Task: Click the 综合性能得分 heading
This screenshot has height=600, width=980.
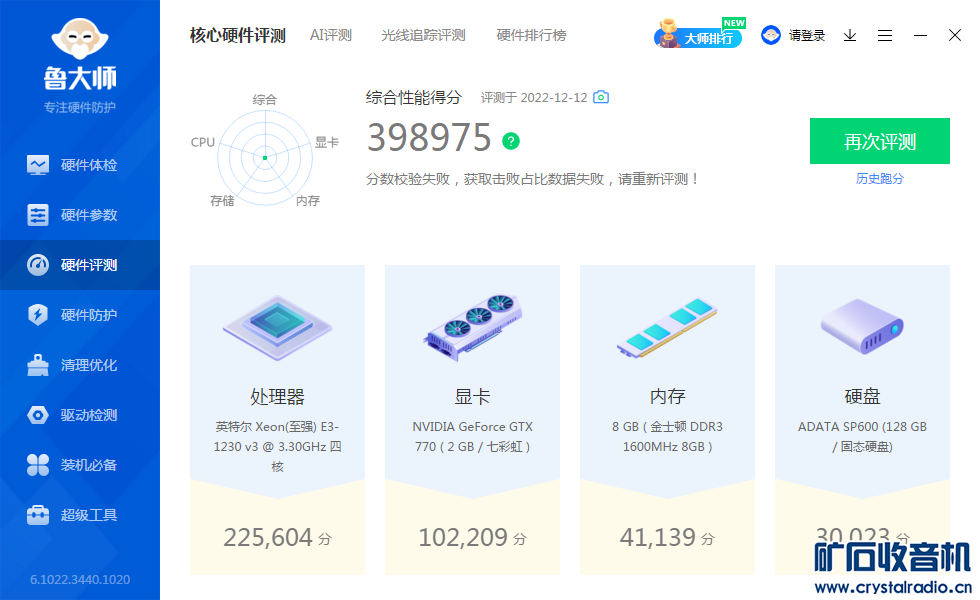Action: pyautogui.click(x=414, y=98)
